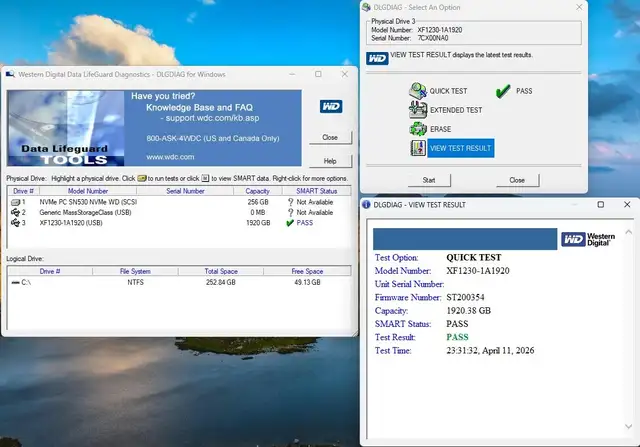Click SMART status question mark for drive 2
This screenshot has height=447, width=640.
[x=291, y=212]
